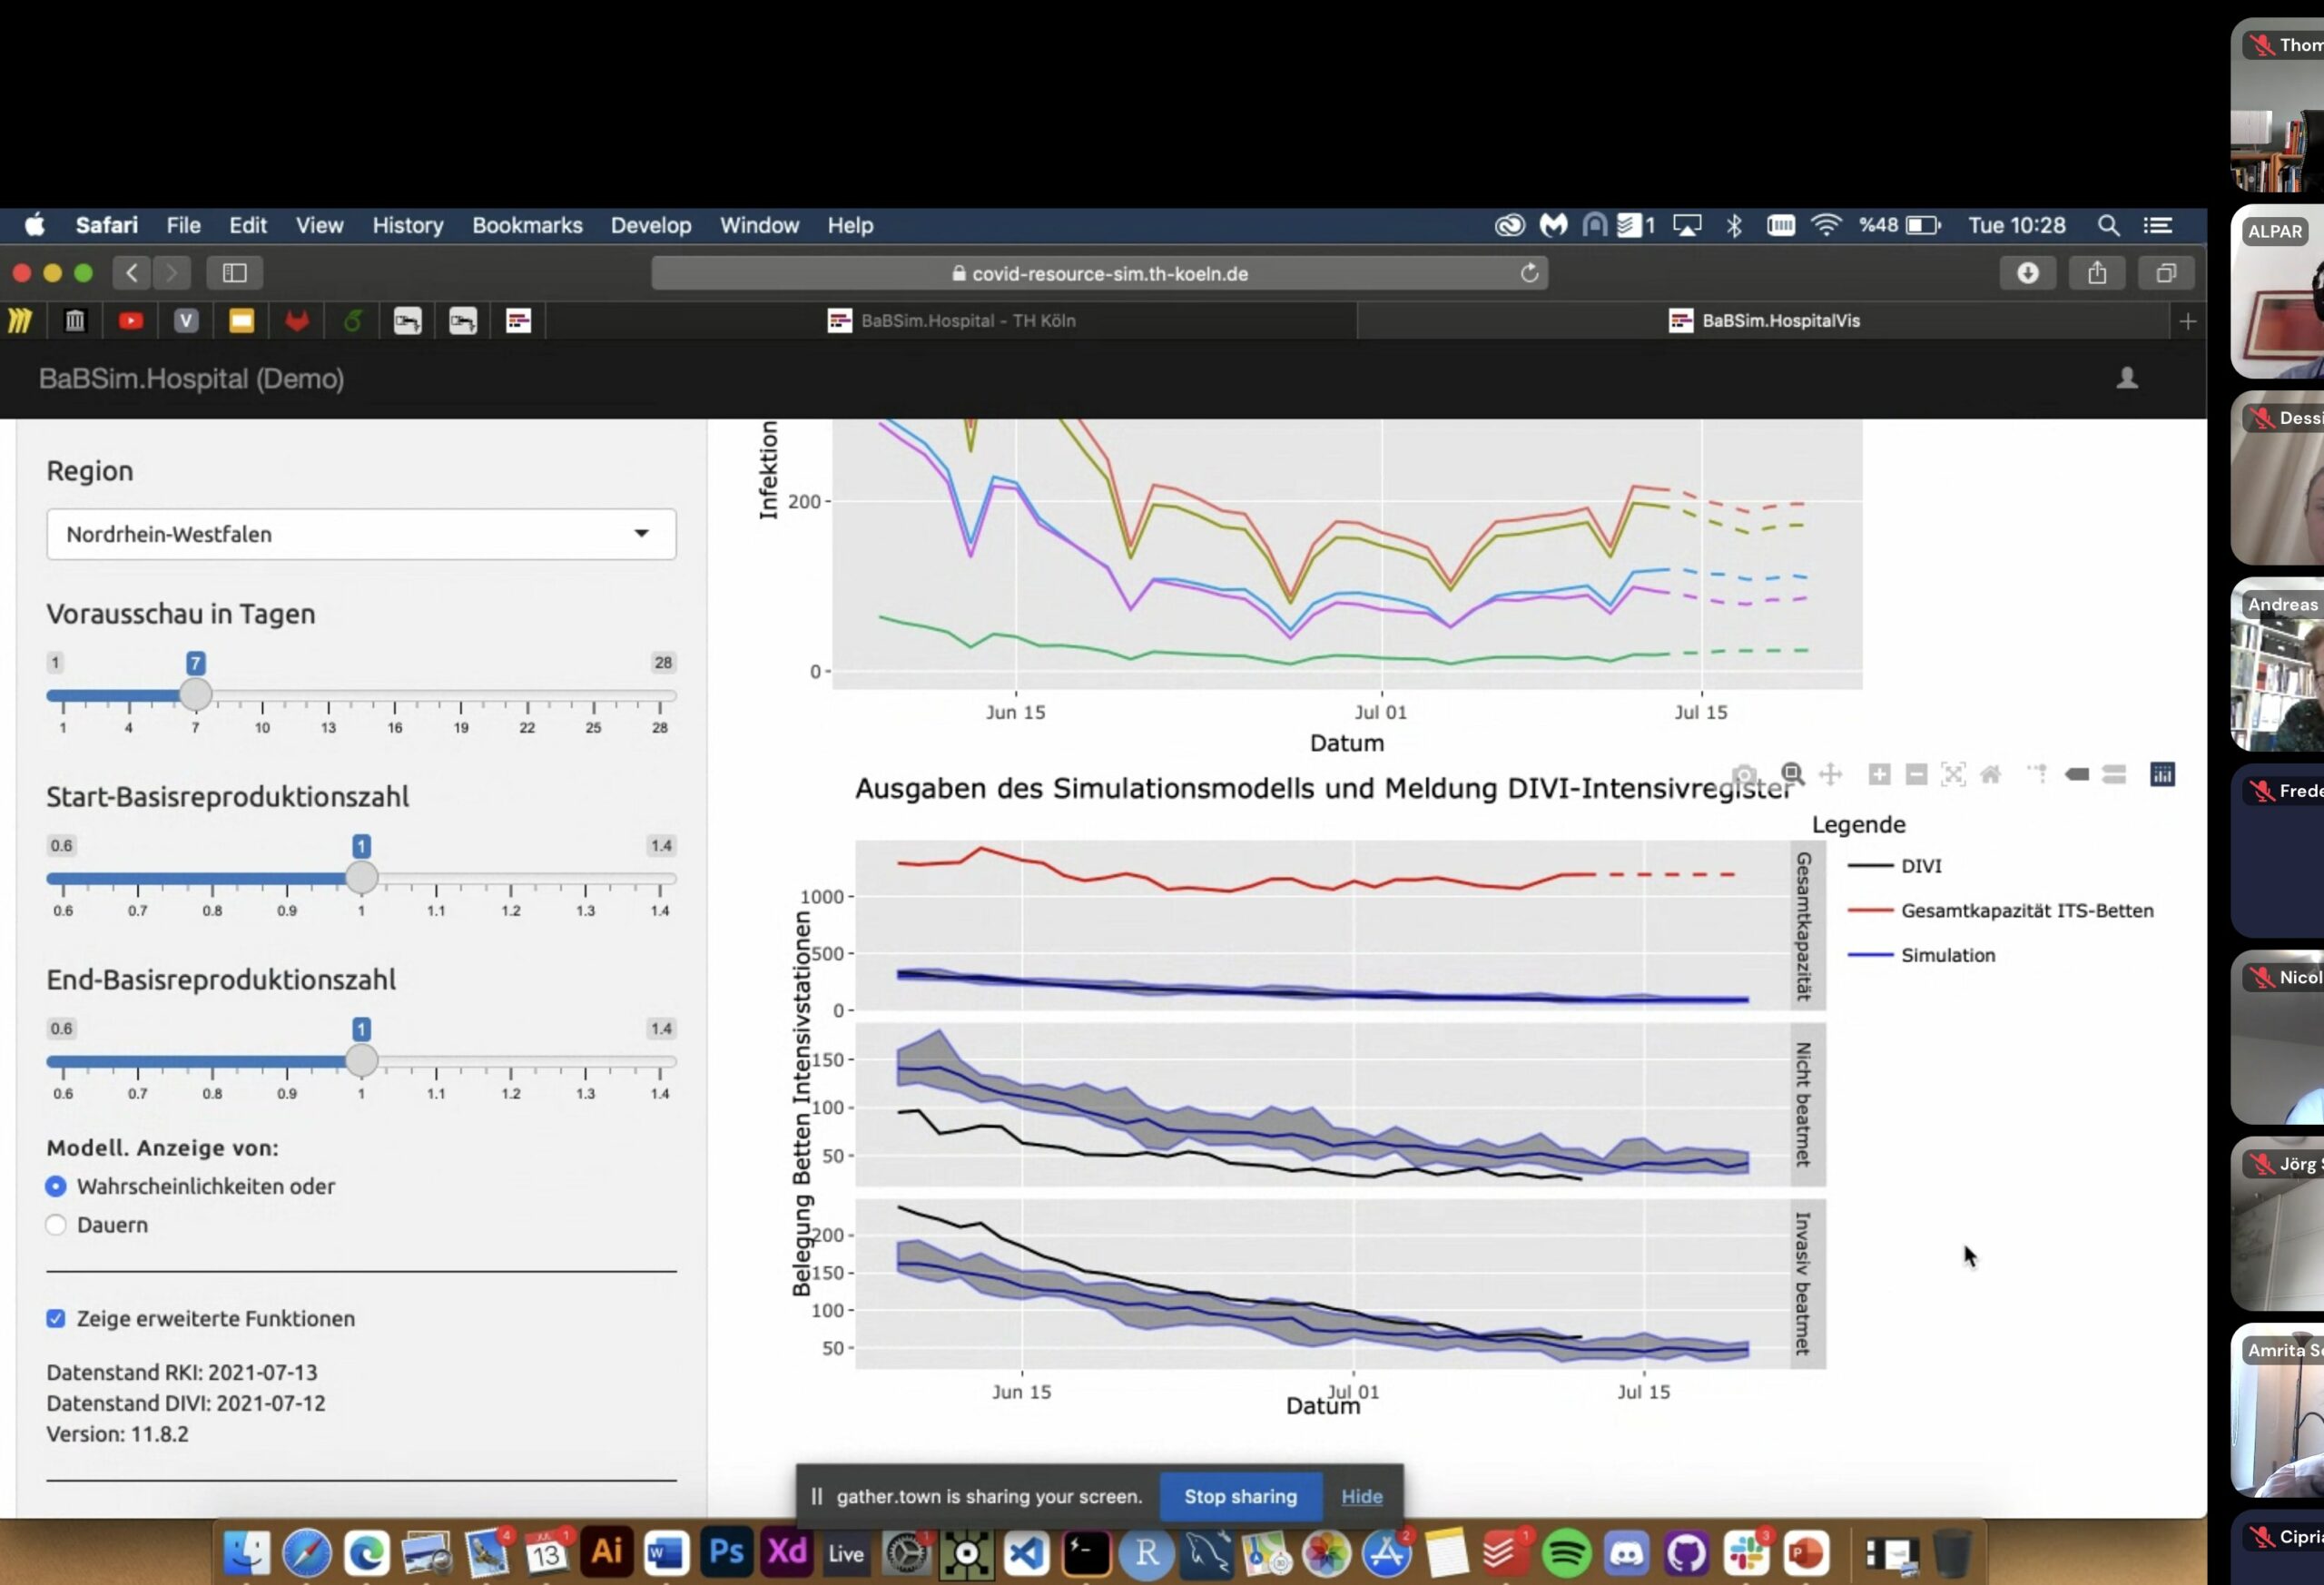2324x1585 pixels.
Task: Show Safari tab overview
Action: coord(2166,273)
